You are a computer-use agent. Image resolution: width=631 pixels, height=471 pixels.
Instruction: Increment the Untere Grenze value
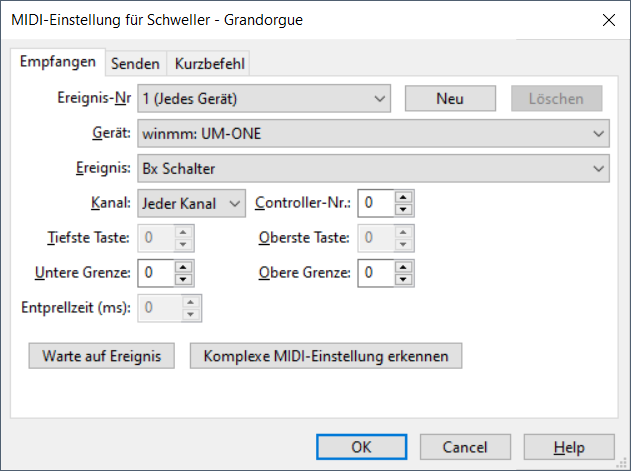pyautogui.click(x=184, y=267)
